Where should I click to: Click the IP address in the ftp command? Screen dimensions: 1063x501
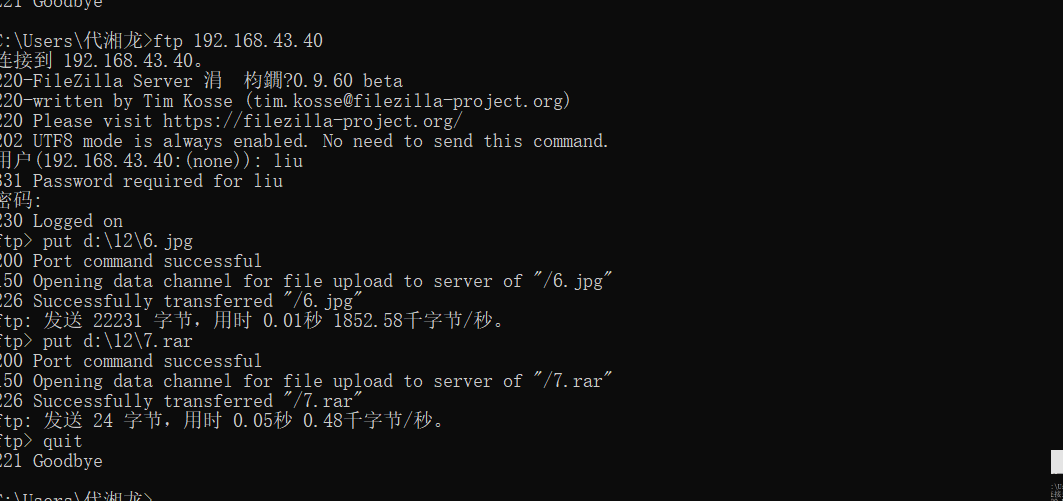click(257, 41)
